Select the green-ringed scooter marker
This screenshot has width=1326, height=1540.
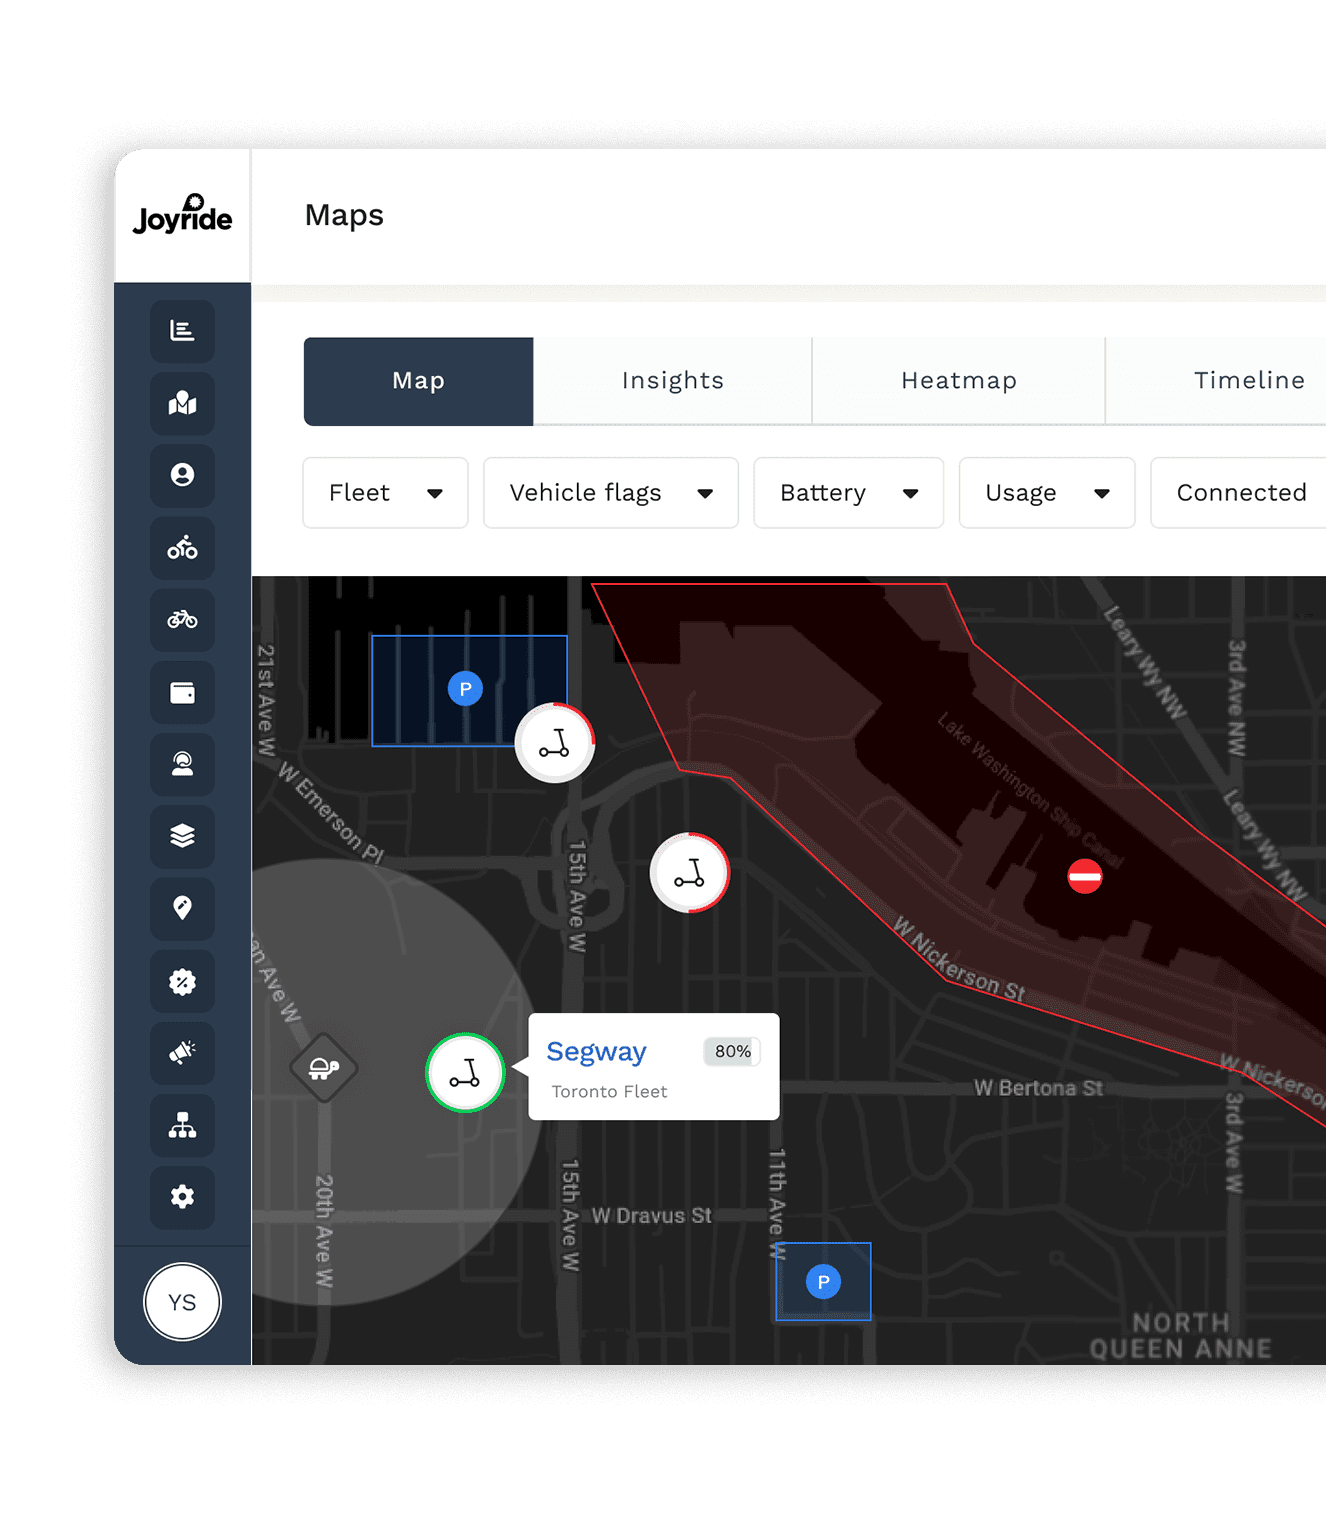point(465,1073)
